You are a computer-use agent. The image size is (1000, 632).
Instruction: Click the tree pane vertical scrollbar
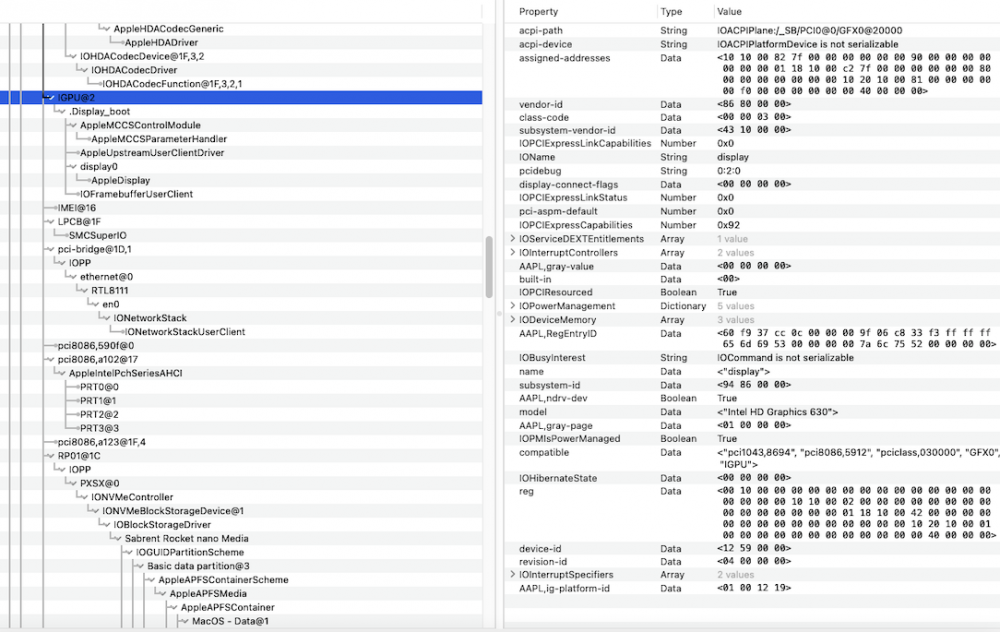coord(489,267)
